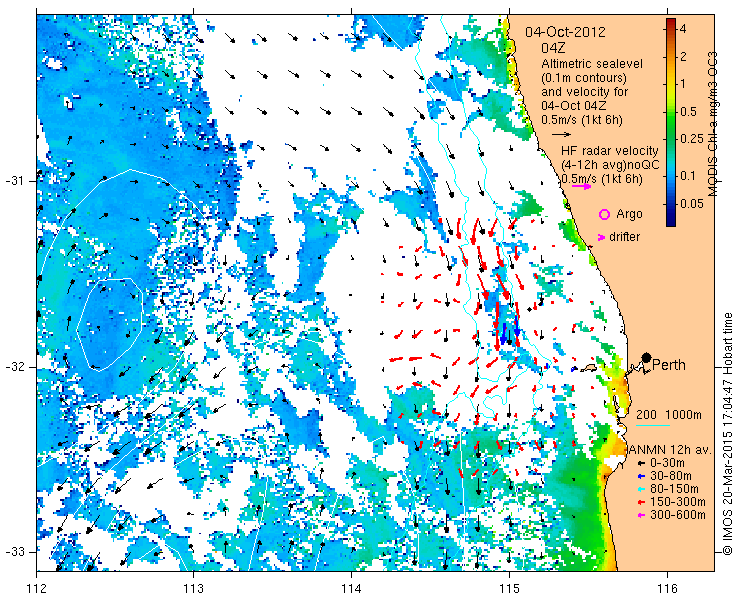Click the cyan 200 1000m isobath legend line
This screenshot has height=600, width=740.
[x=653, y=425]
